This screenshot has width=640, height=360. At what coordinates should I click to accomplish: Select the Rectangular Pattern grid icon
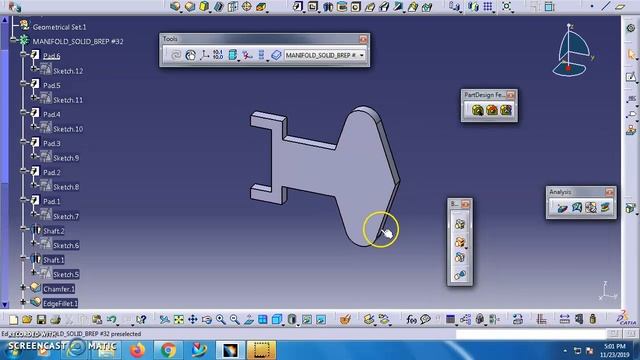click(488, 6)
